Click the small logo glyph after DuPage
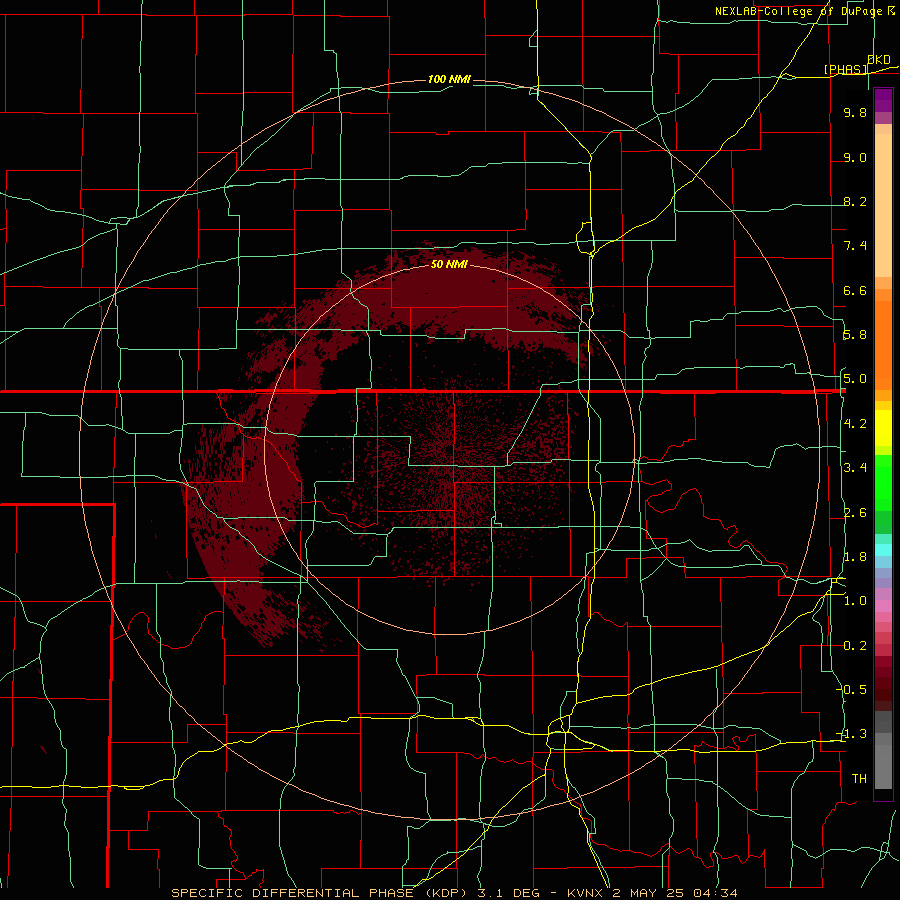Viewport: 900px width, 900px height. point(891,11)
